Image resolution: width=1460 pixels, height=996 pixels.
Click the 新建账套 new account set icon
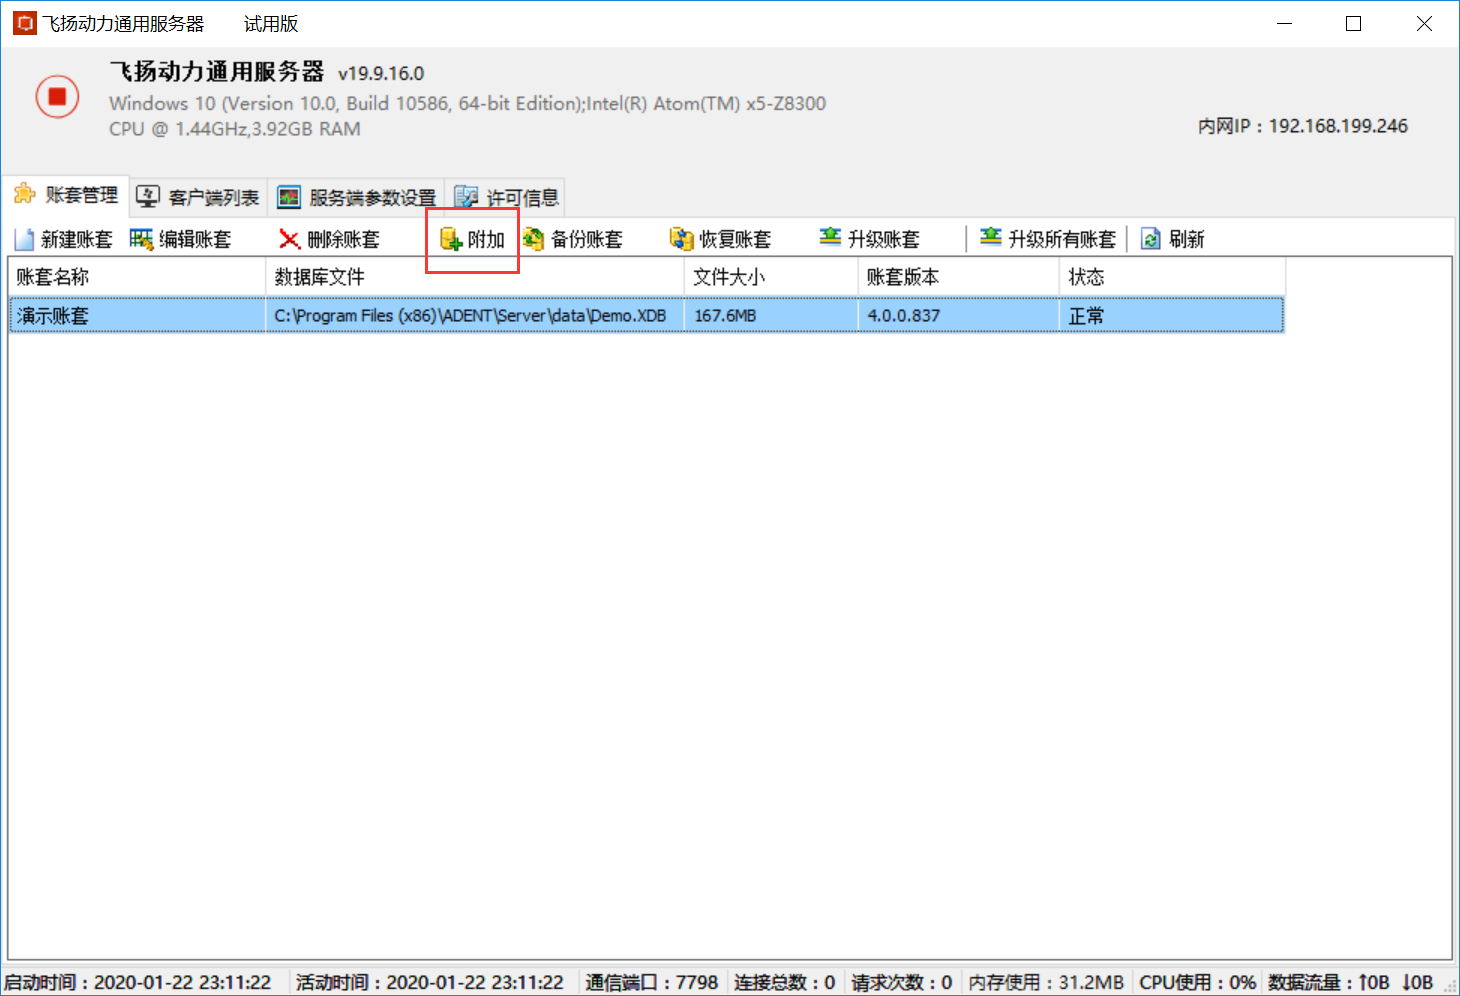24,239
